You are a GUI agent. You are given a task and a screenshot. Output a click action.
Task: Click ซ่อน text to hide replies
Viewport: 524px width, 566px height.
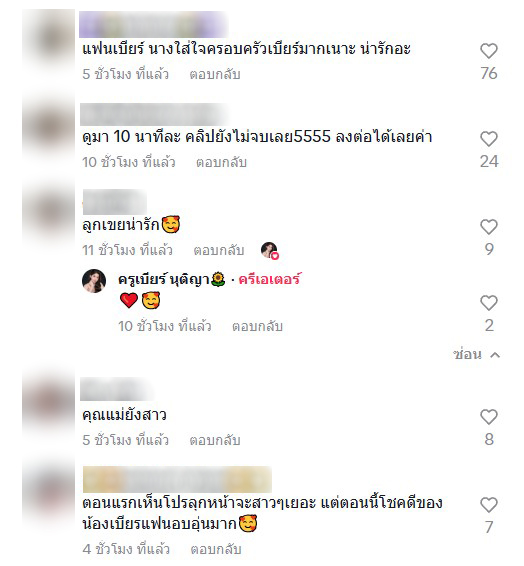click(x=467, y=354)
